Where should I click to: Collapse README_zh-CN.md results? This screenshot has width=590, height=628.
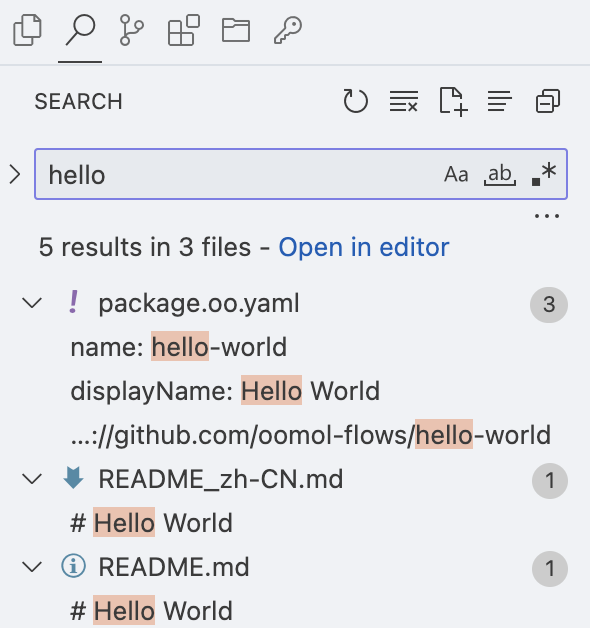32,479
